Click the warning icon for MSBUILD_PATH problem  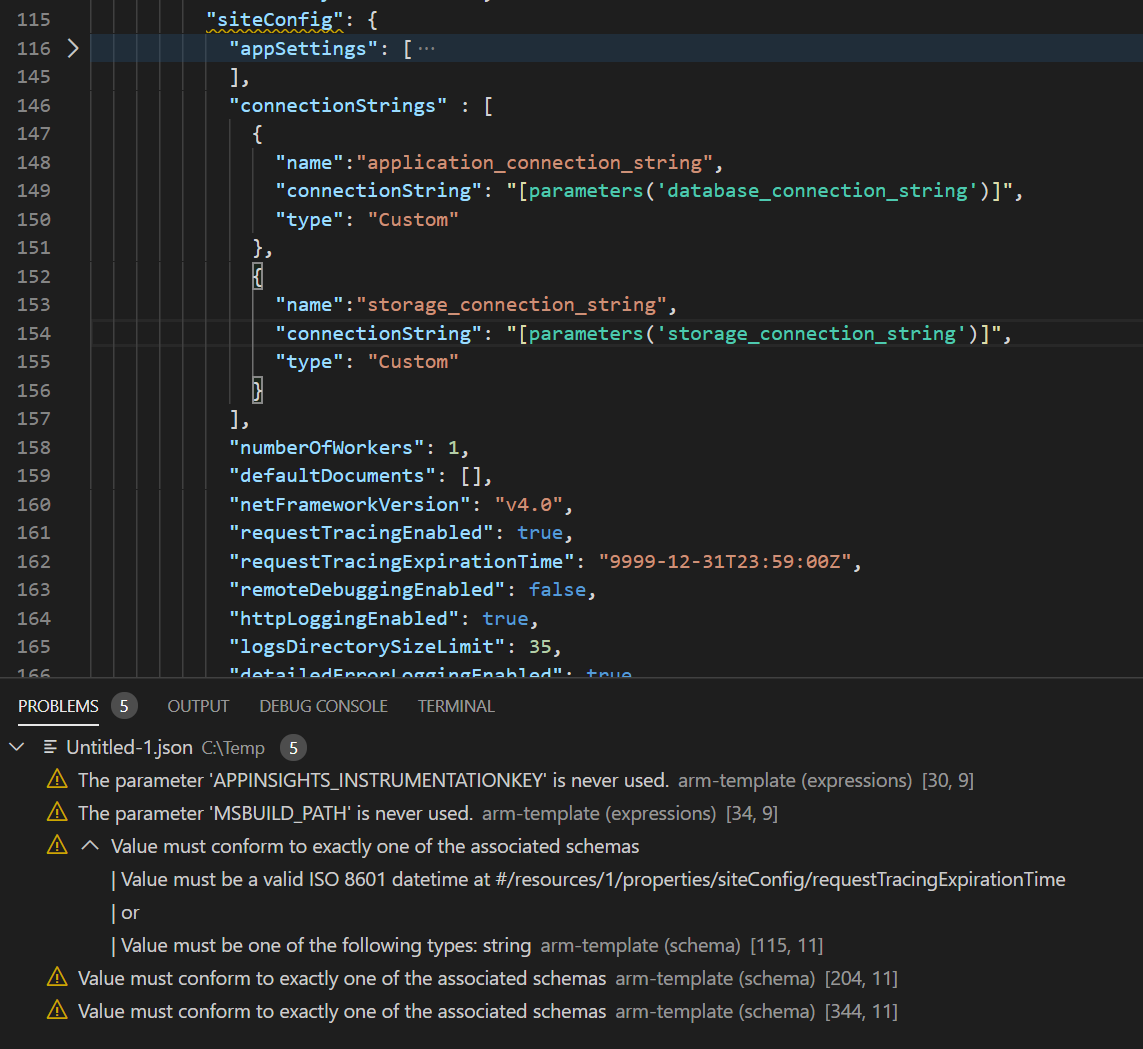coord(57,813)
